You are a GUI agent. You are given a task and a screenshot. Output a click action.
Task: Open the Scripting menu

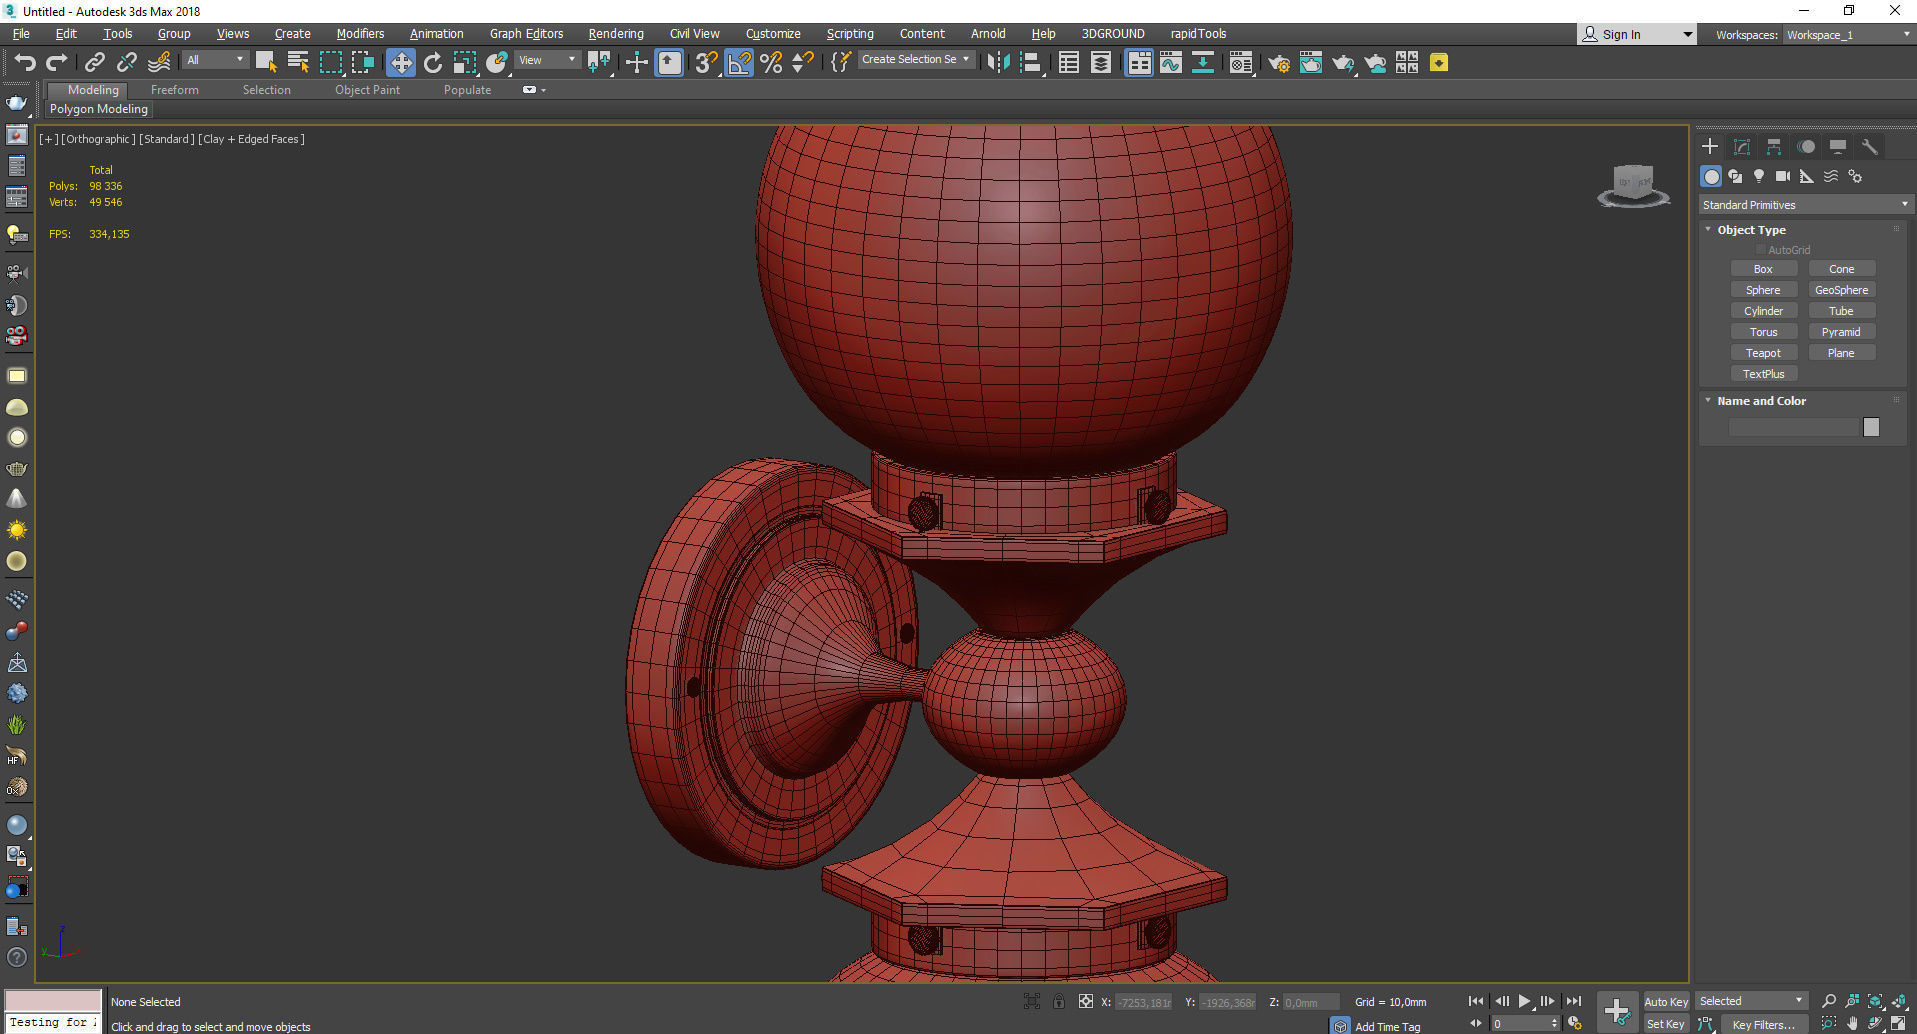tap(850, 33)
